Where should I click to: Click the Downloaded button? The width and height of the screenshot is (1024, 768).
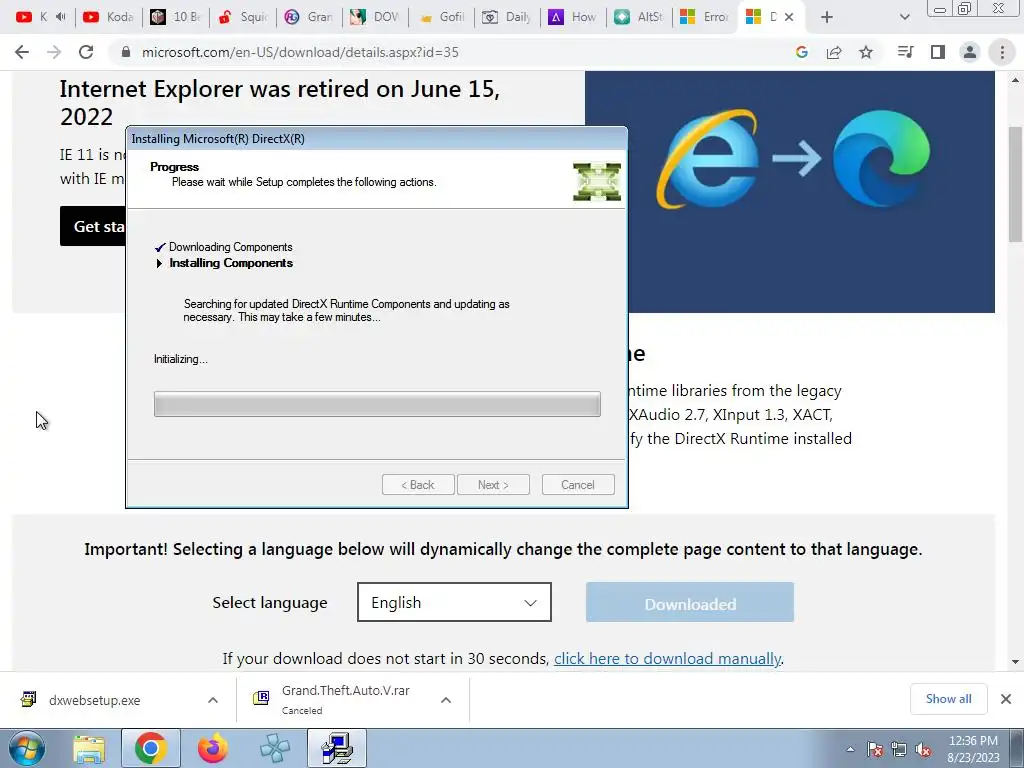[x=690, y=602]
